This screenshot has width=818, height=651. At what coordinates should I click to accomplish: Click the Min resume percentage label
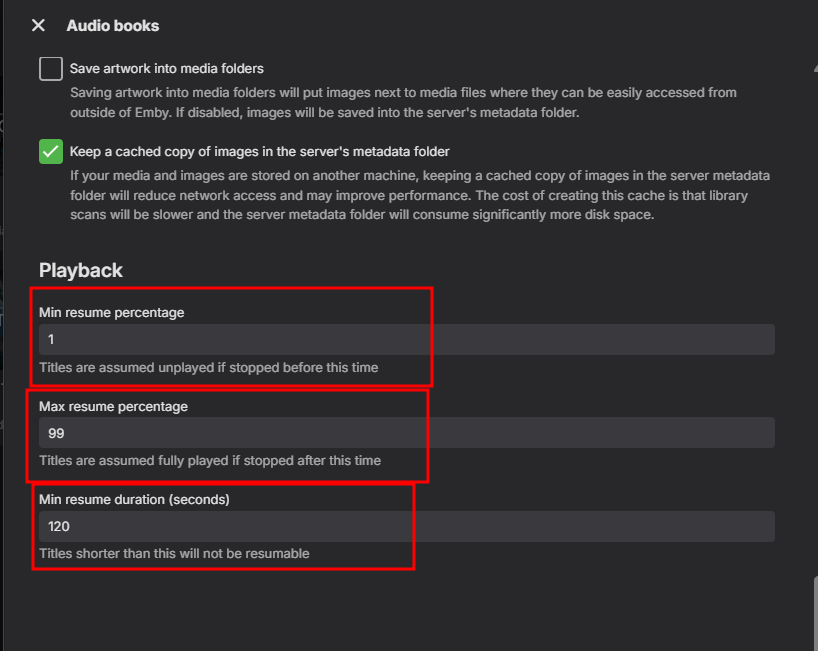(111, 312)
